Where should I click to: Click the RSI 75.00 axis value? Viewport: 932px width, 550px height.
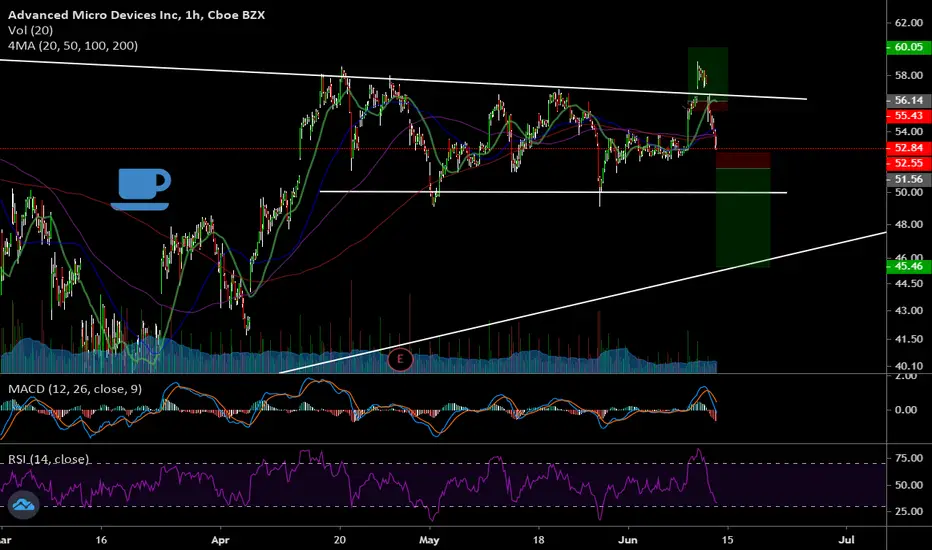909,458
